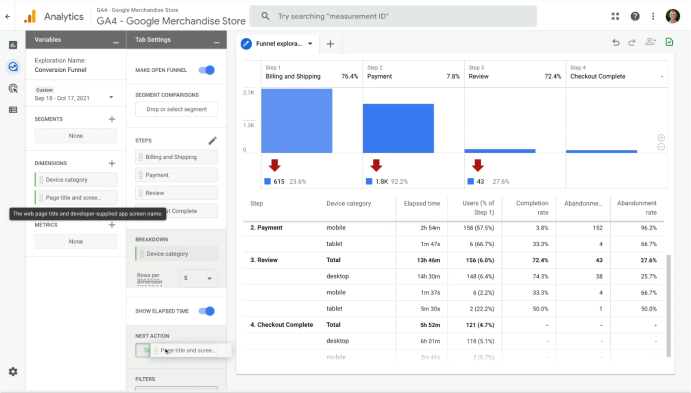Screen dimensions: 691x393
Task: Open the Google apps grid
Action: [x=615, y=16]
